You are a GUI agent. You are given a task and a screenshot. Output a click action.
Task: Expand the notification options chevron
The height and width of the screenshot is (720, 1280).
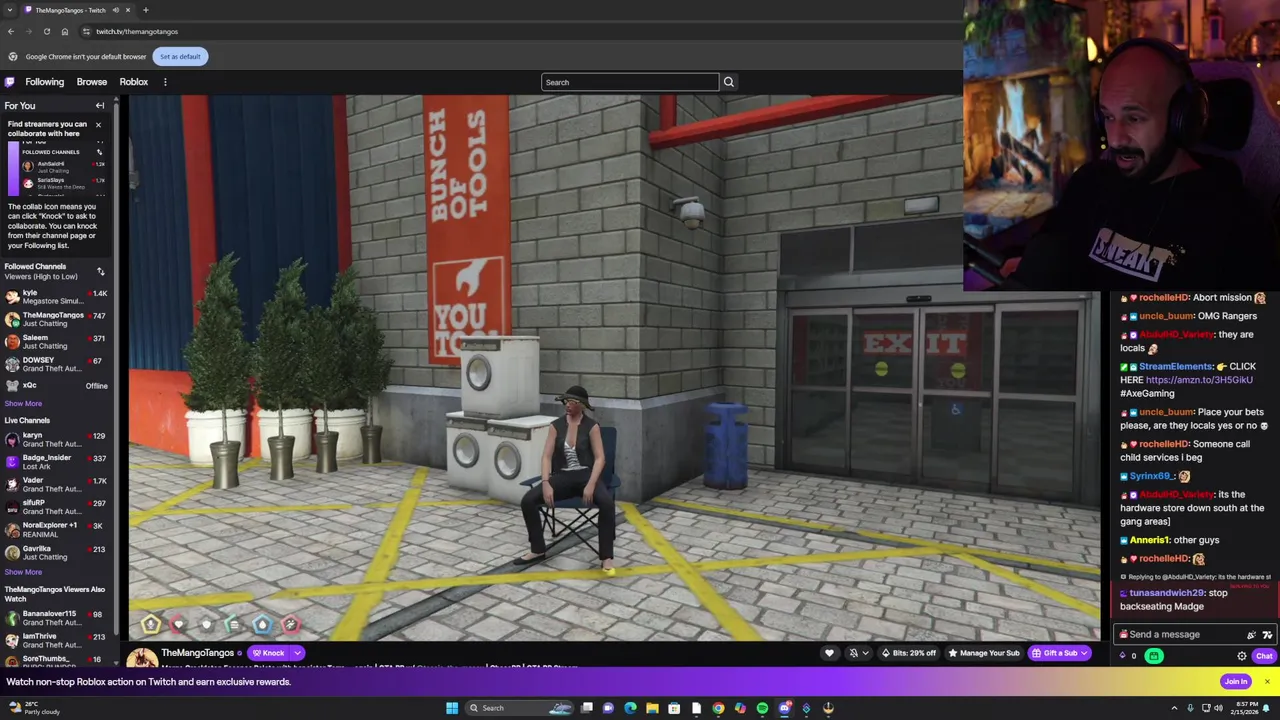(868, 653)
